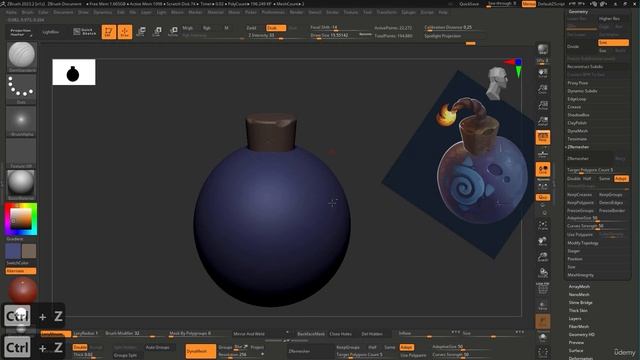Screen dimensions: 640x360
Task: Toggle the Local symmetry button
Action: click(x=543, y=169)
